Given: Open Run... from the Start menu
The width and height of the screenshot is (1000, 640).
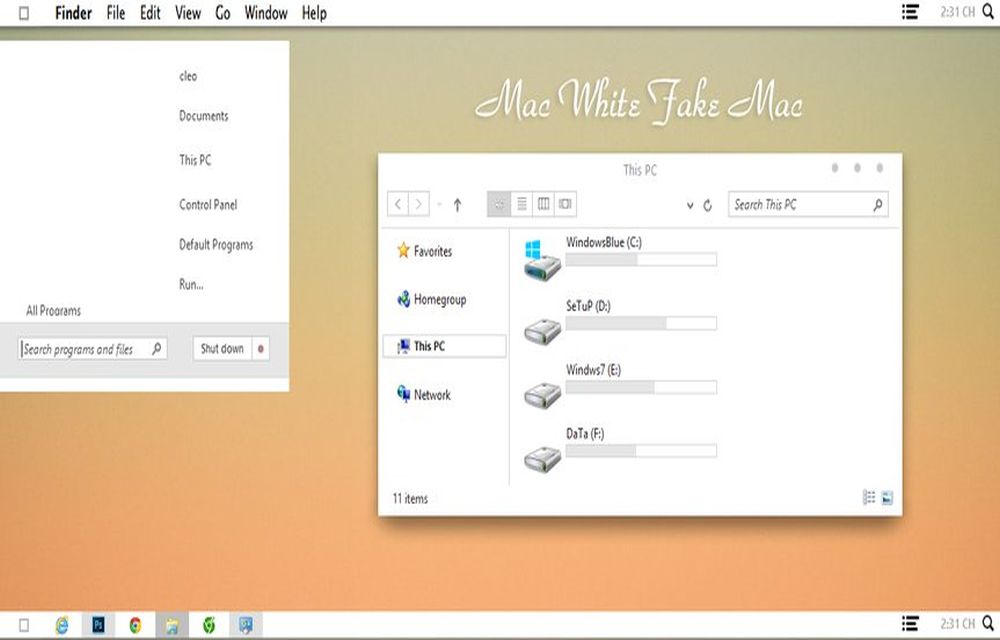Looking at the screenshot, I should [x=191, y=284].
